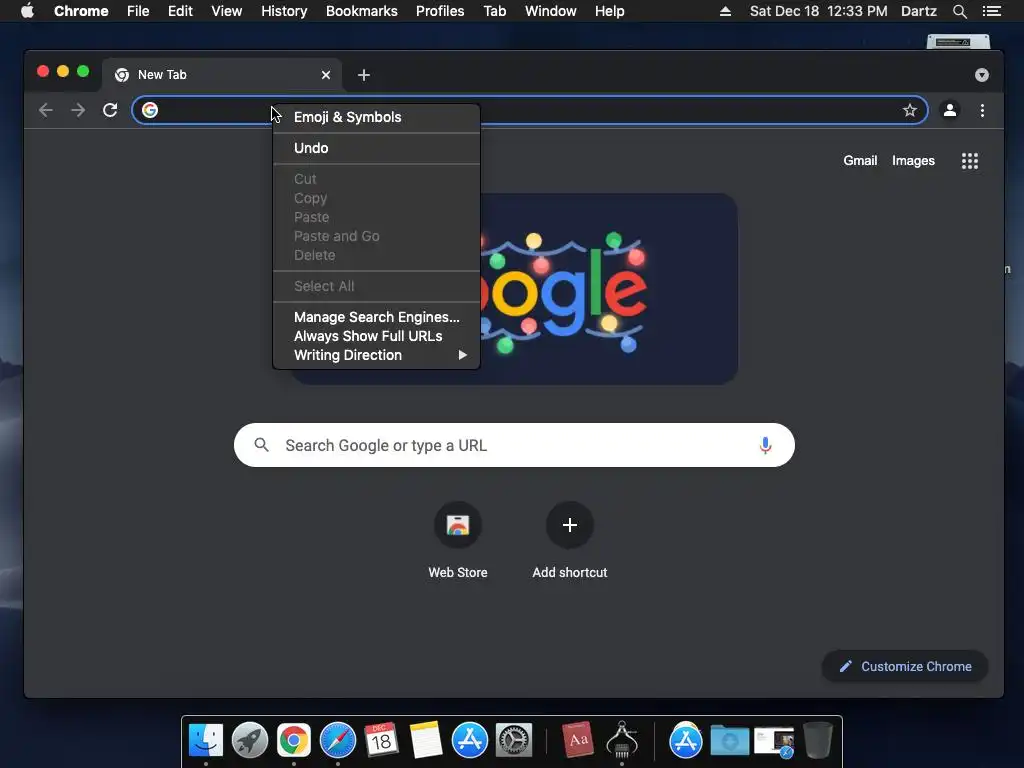Open the App Store icon beside the Downloads folder in the Dock

685,741
